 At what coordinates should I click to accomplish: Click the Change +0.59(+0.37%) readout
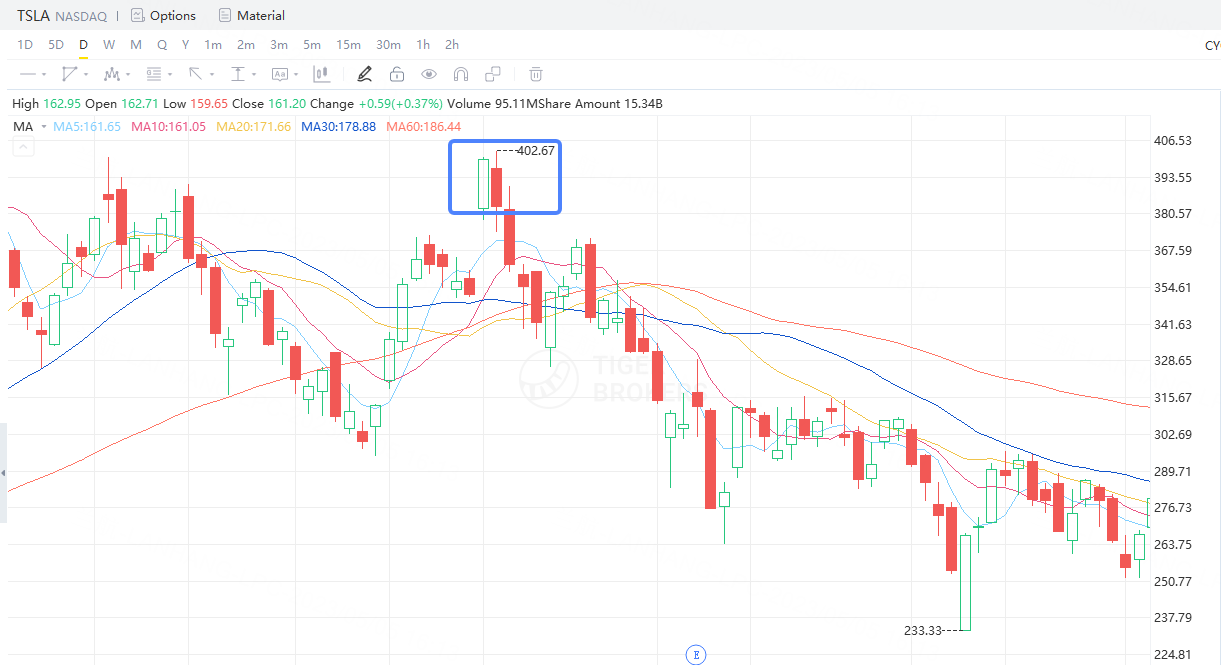(x=376, y=104)
